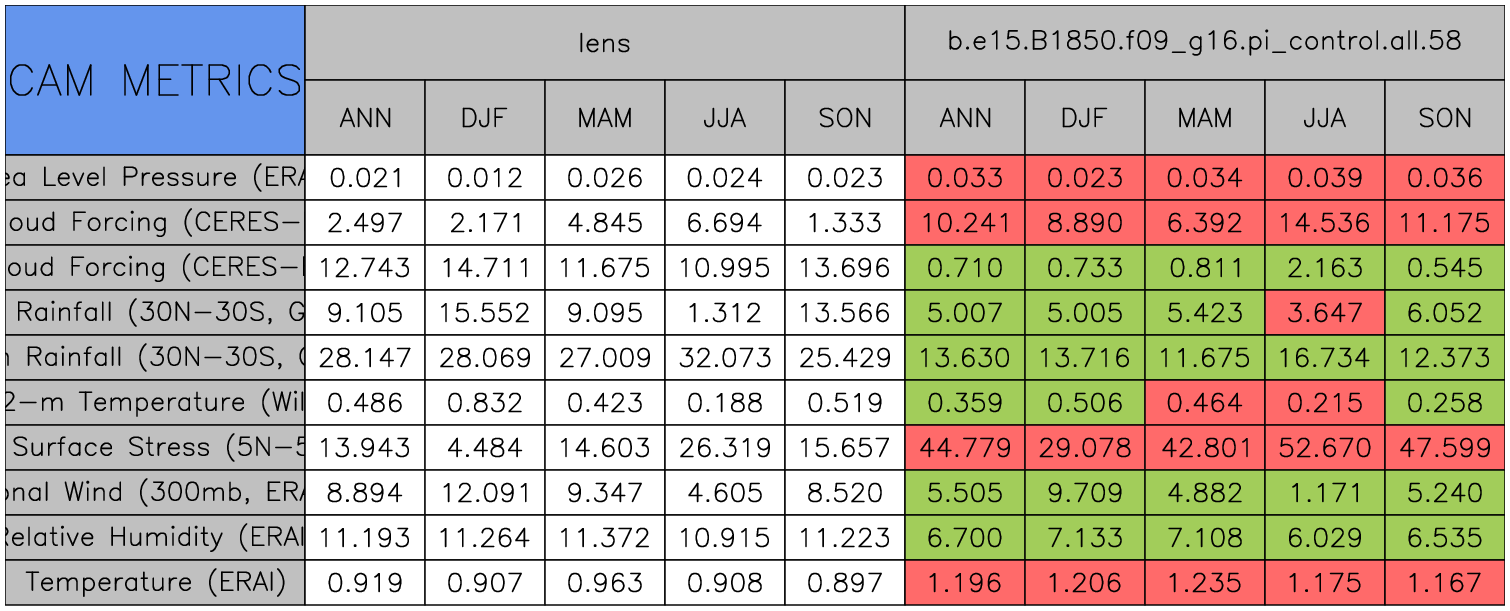The image size is (1510, 611).
Task: Click the CAM METRICS title cell
Action: pos(155,80)
